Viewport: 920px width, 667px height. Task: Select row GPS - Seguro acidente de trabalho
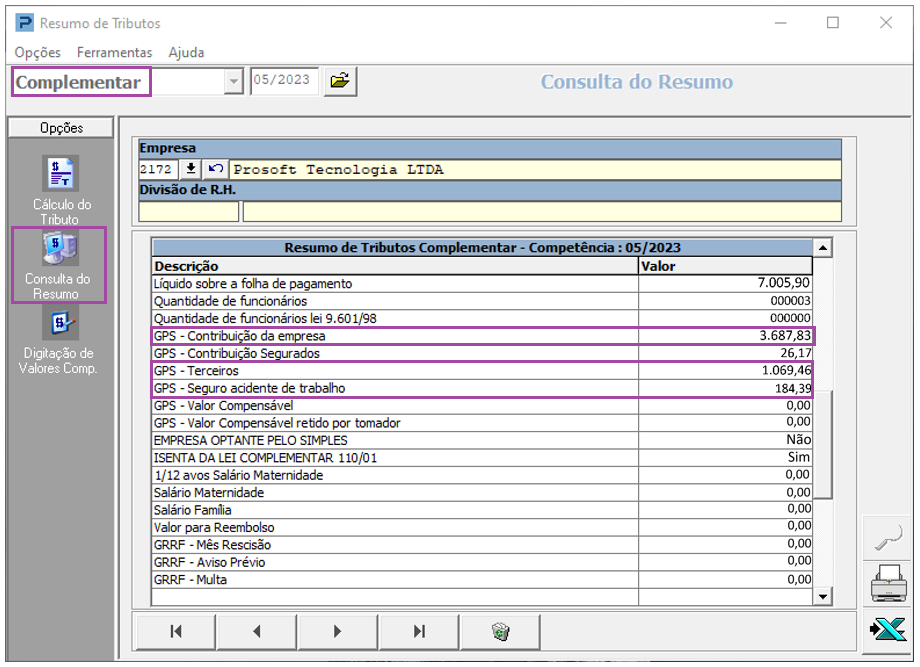482,388
